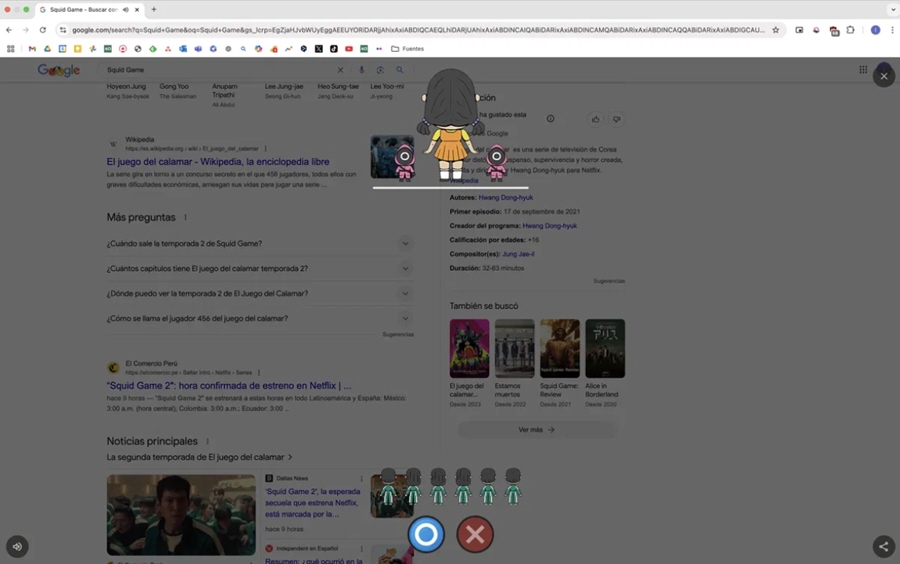
Task: Open Dallas News article options menu
Action: (x=362, y=479)
